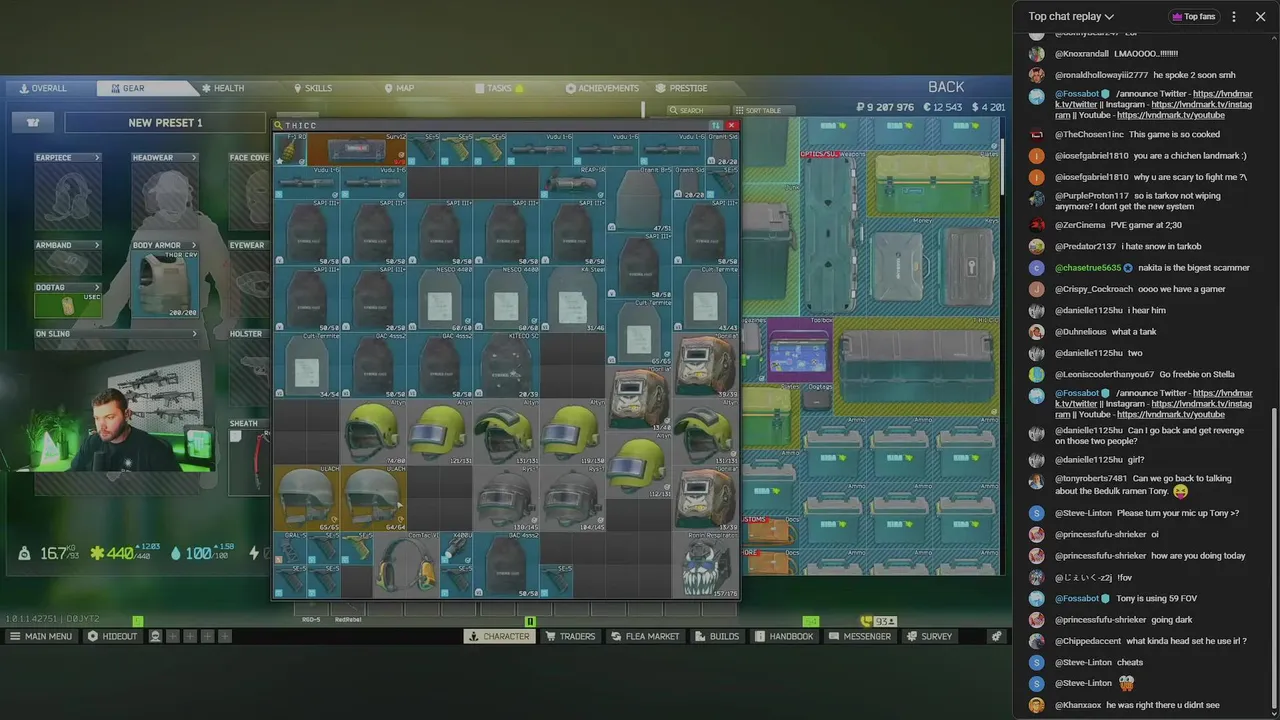
Task: Select the face shield mask showing 13/40
Action: (x=640, y=399)
